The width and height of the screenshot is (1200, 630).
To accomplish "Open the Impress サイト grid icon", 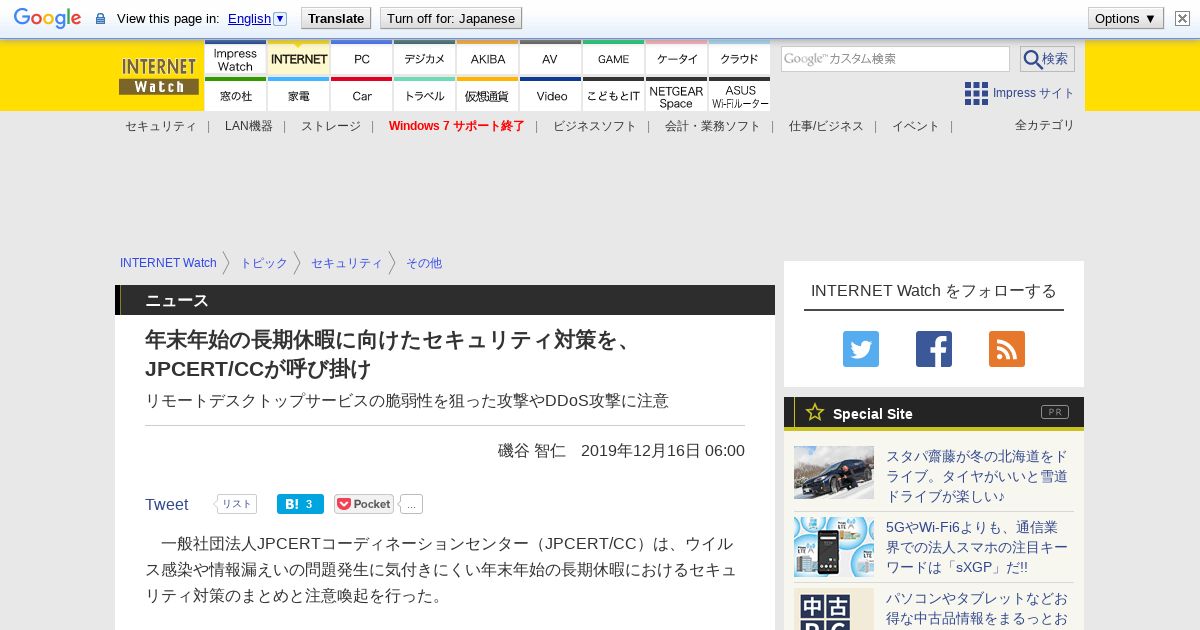I will (x=976, y=93).
